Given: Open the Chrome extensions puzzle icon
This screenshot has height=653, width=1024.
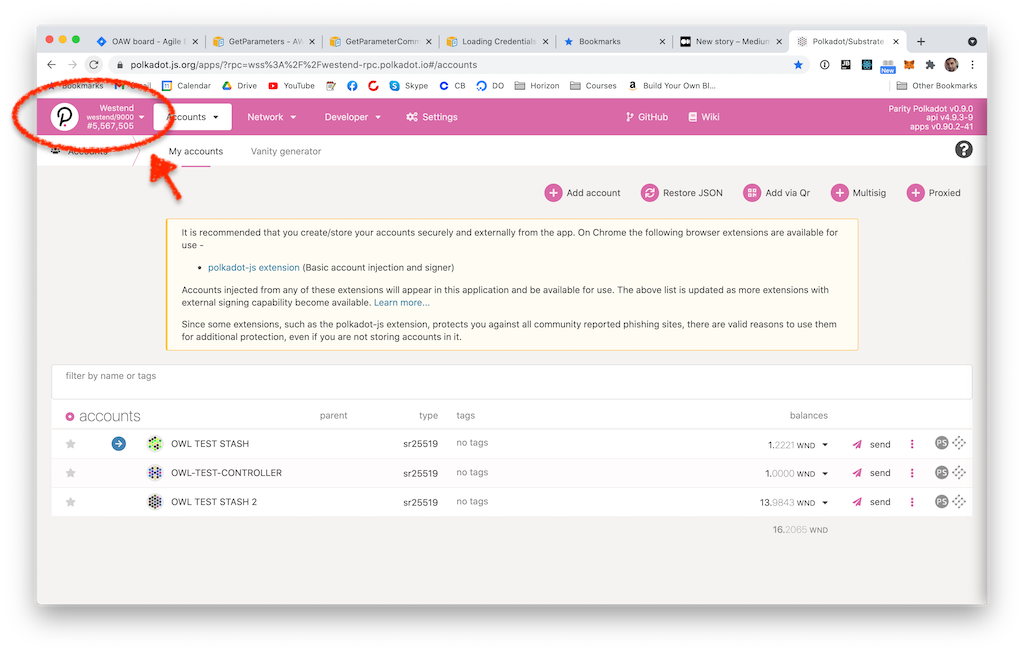Looking at the screenshot, I should [x=930, y=65].
